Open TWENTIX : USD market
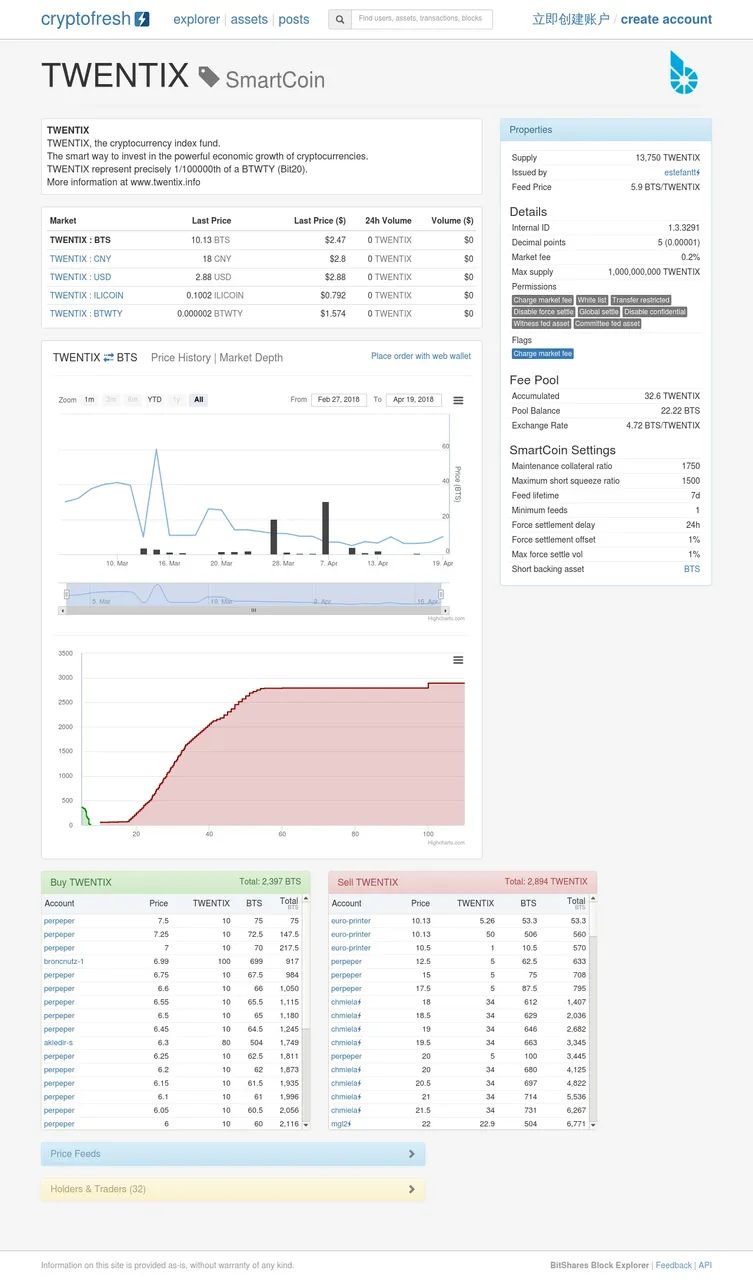Screen dimensions: 753x1280 (x=80, y=277)
